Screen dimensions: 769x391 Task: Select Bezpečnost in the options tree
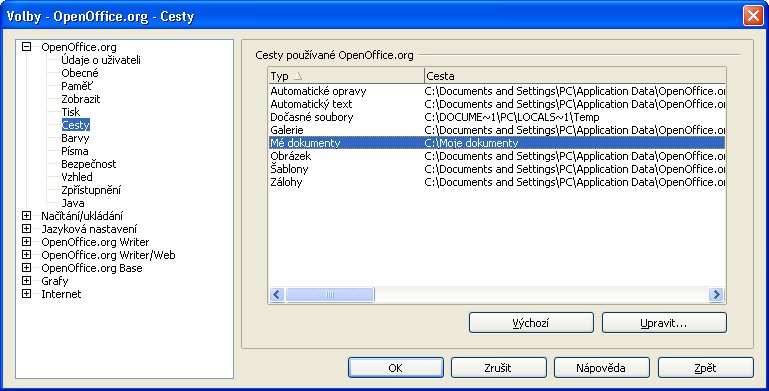click(x=89, y=164)
